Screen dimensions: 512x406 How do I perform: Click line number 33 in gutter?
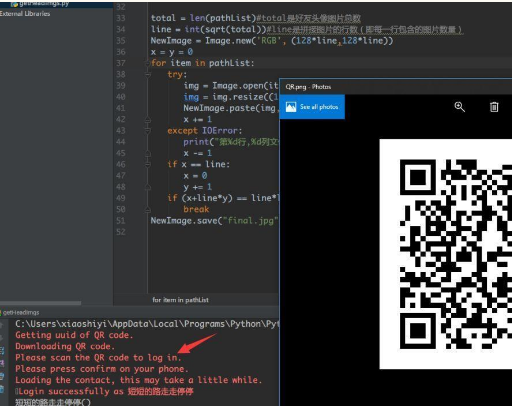pyautogui.click(x=121, y=18)
